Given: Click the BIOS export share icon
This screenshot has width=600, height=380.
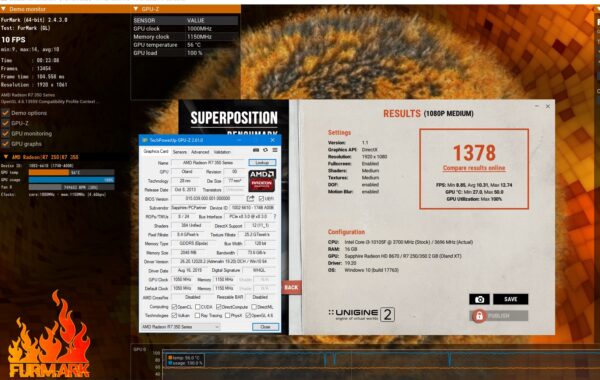Looking at the screenshot, I should (x=250, y=198).
